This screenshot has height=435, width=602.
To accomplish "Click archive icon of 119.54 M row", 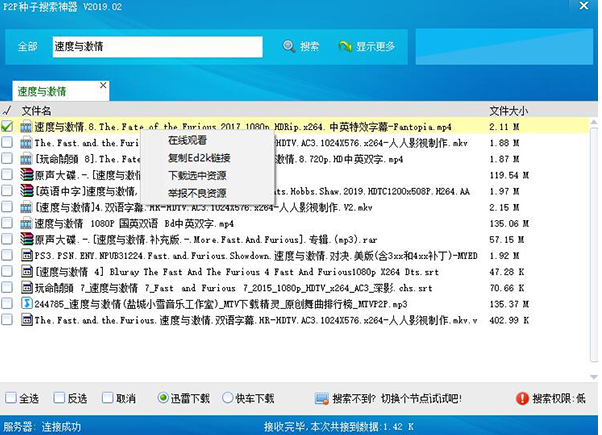I will (x=26, y=175).
